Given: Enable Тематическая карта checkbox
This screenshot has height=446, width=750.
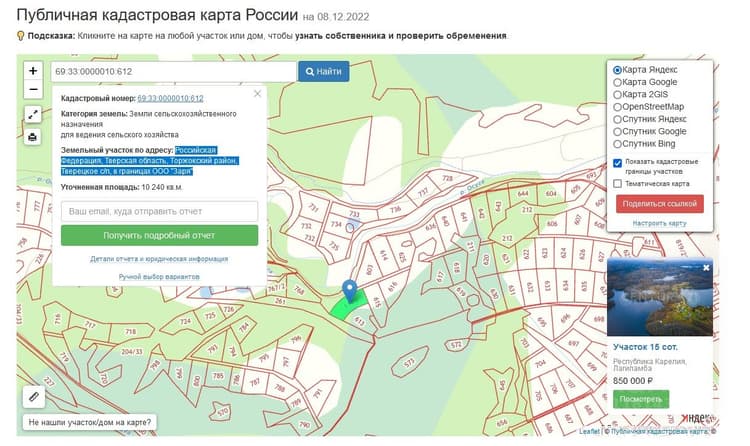Looking at the screenshot, I should (x=618, y=184).
